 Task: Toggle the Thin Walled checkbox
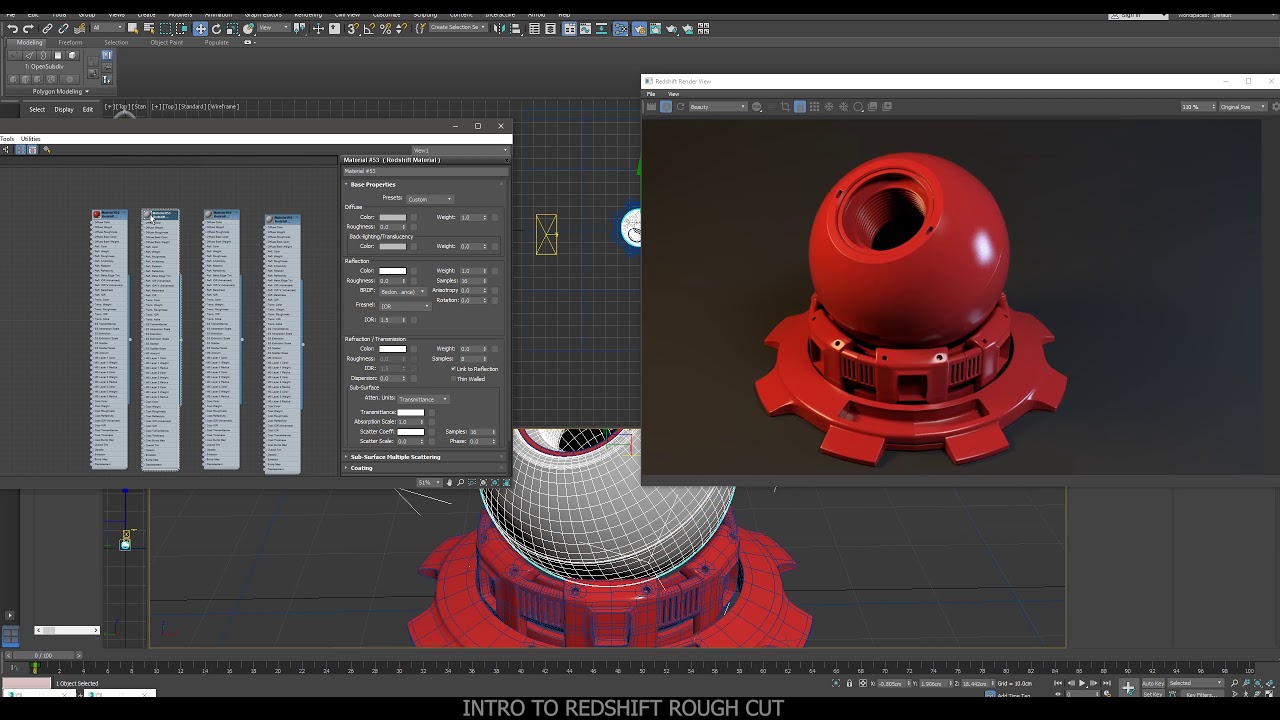(453, 379)
